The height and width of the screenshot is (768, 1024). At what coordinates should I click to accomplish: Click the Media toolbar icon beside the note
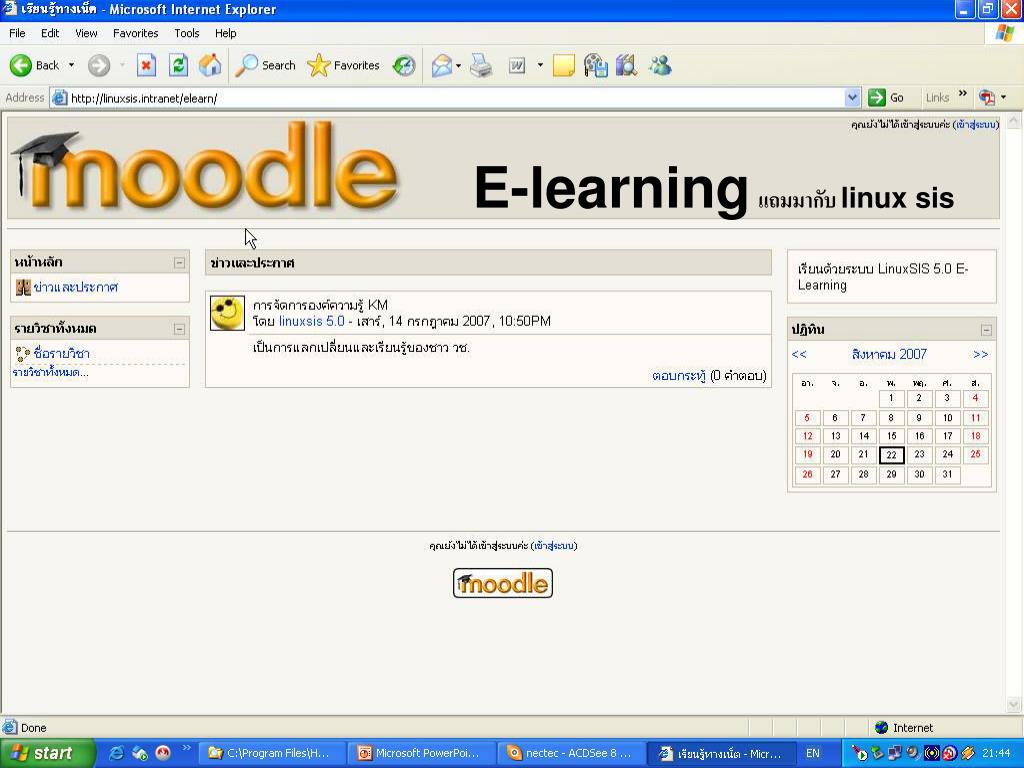[x=596, y=65]
